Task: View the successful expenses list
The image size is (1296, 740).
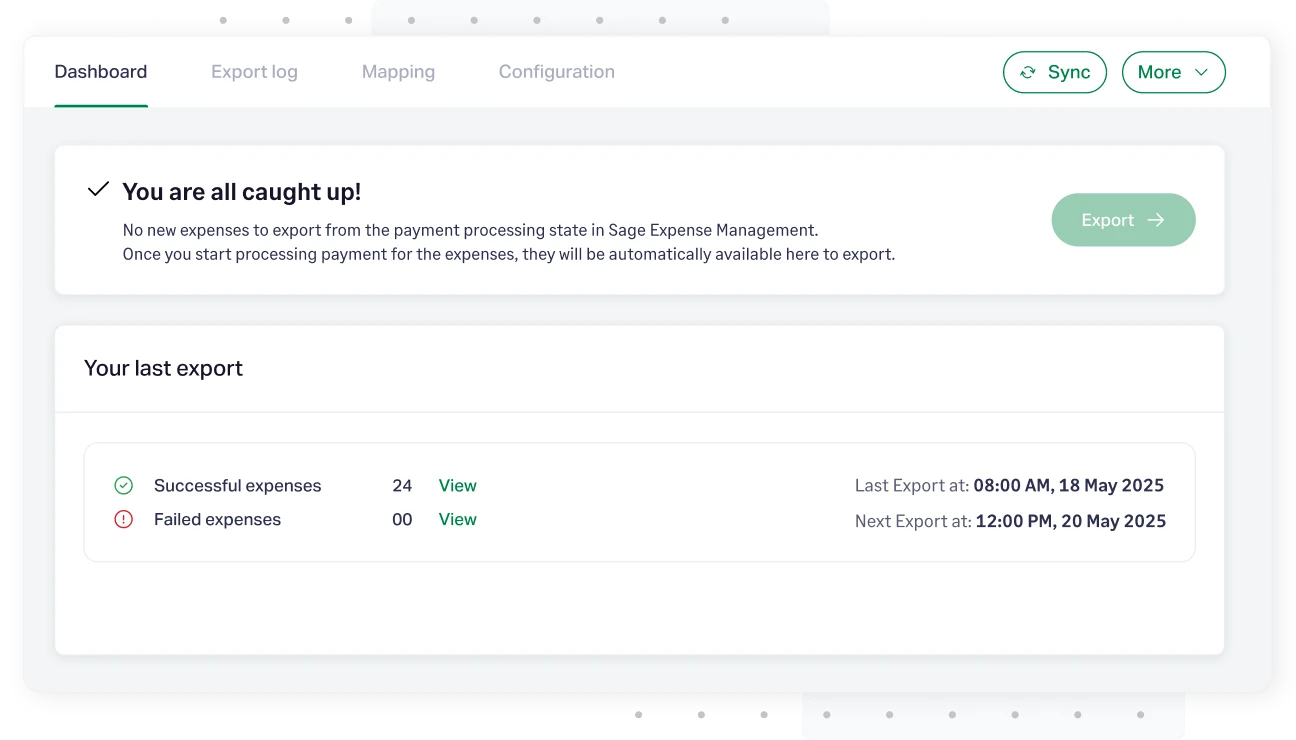Action: click(x=457, y=485)
